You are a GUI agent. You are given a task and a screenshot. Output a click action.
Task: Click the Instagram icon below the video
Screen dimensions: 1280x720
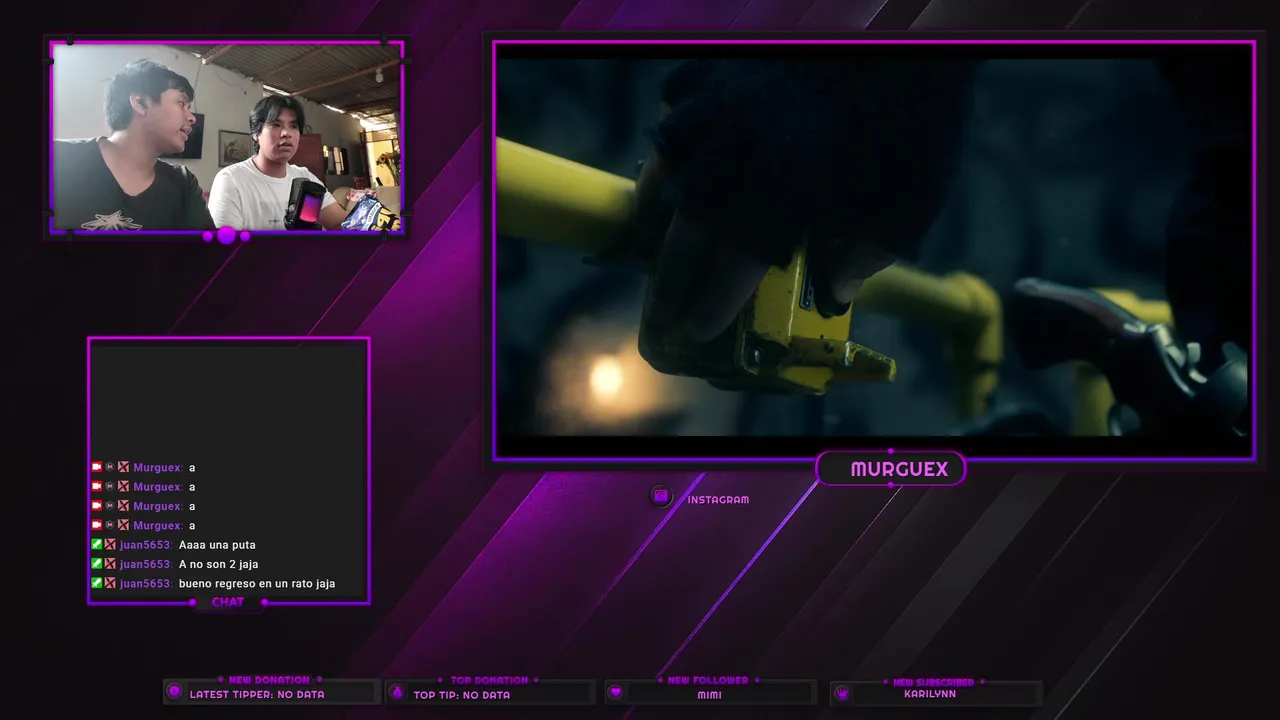661,496
